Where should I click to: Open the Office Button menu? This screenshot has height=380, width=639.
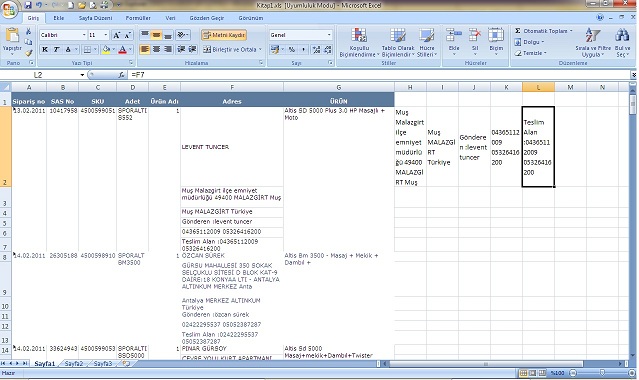coord(9,9)
